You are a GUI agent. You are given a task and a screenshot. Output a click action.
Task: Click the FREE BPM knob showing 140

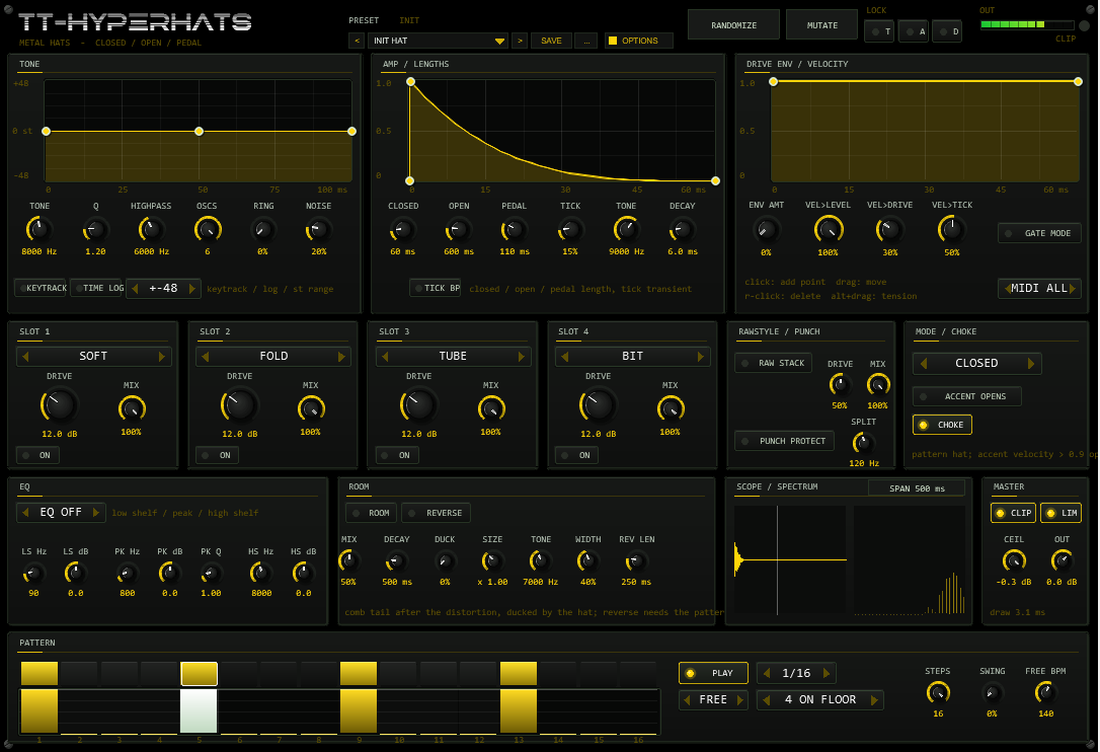[x=1045, y=693]
